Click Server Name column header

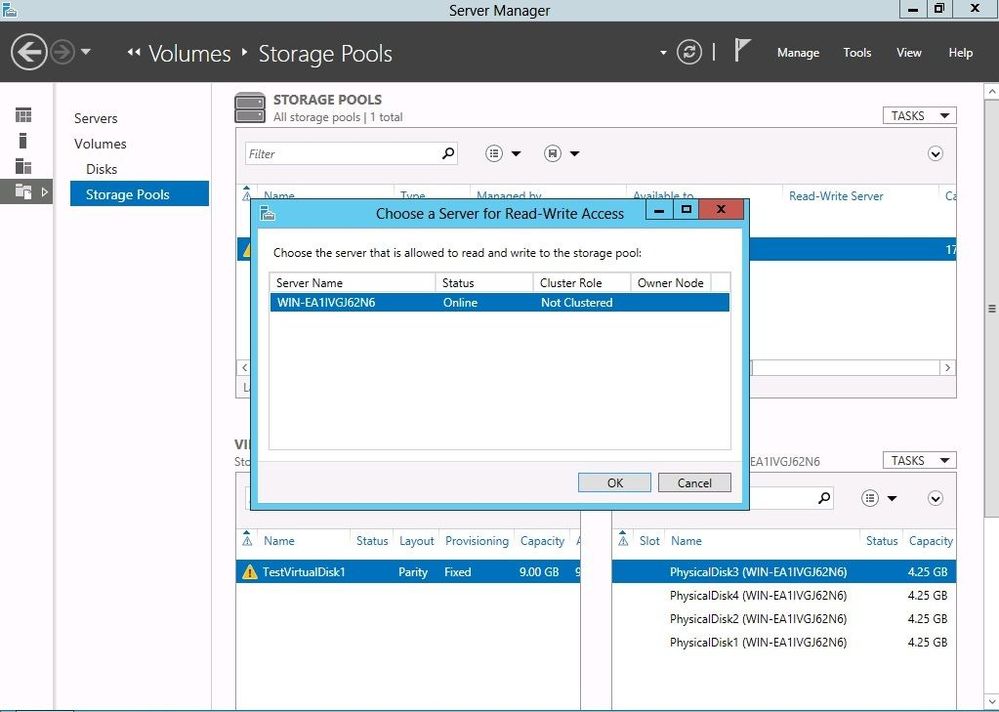(352, 283)
